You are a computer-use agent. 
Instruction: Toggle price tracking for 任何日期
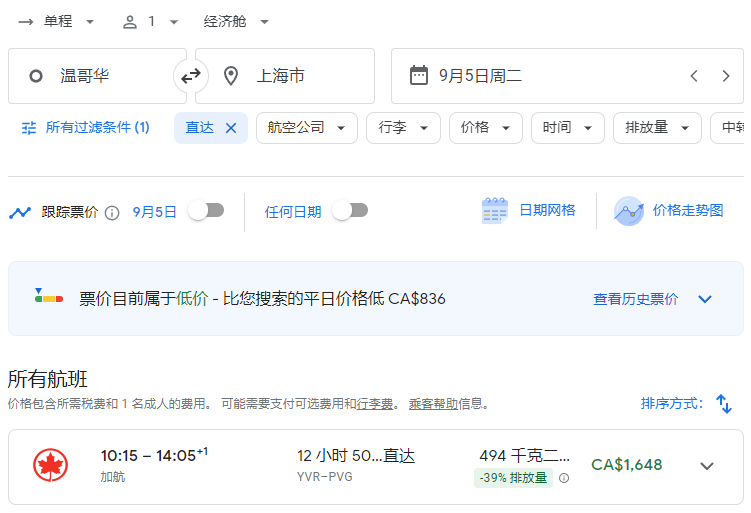tap(351, 211)
